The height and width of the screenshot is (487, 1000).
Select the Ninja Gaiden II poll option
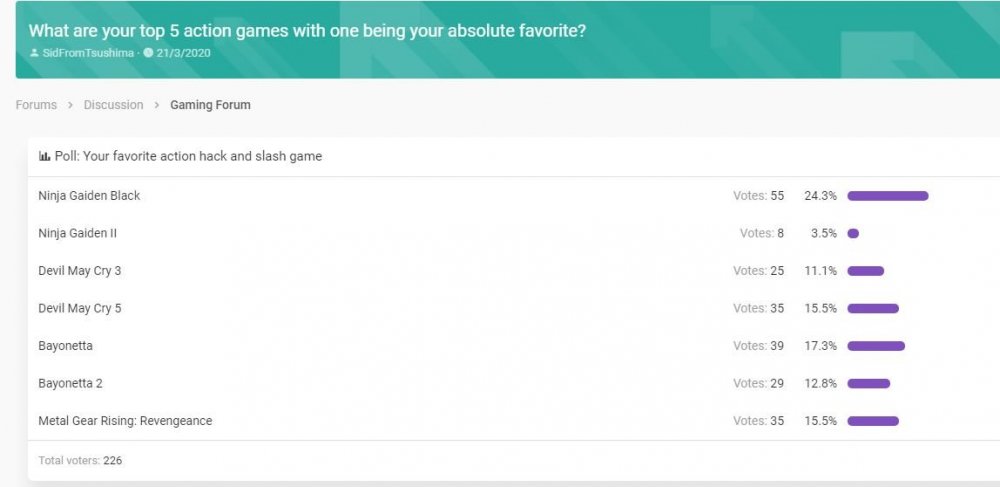(x=78, y=233)
